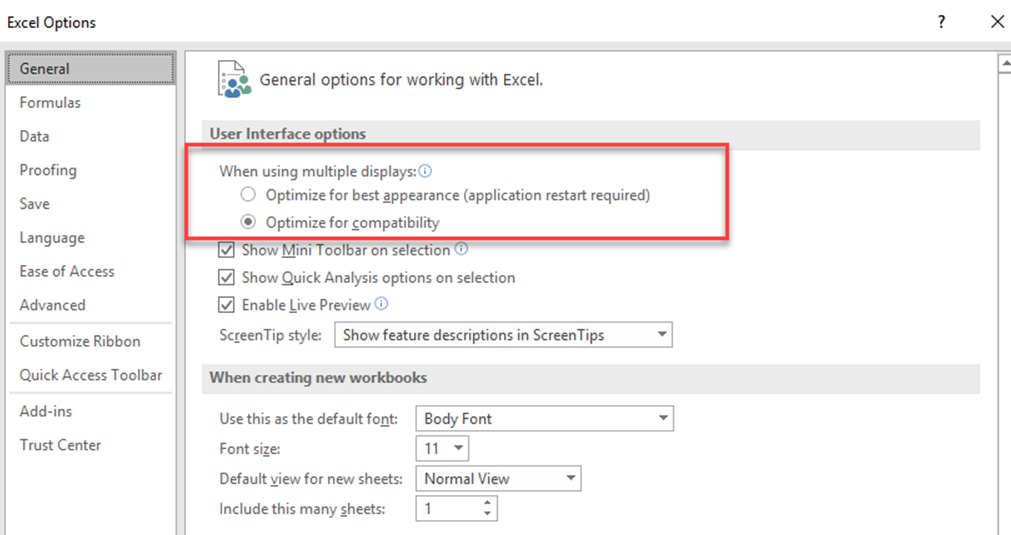Click info icon beside Enable Live Preview

click(381, 304)
